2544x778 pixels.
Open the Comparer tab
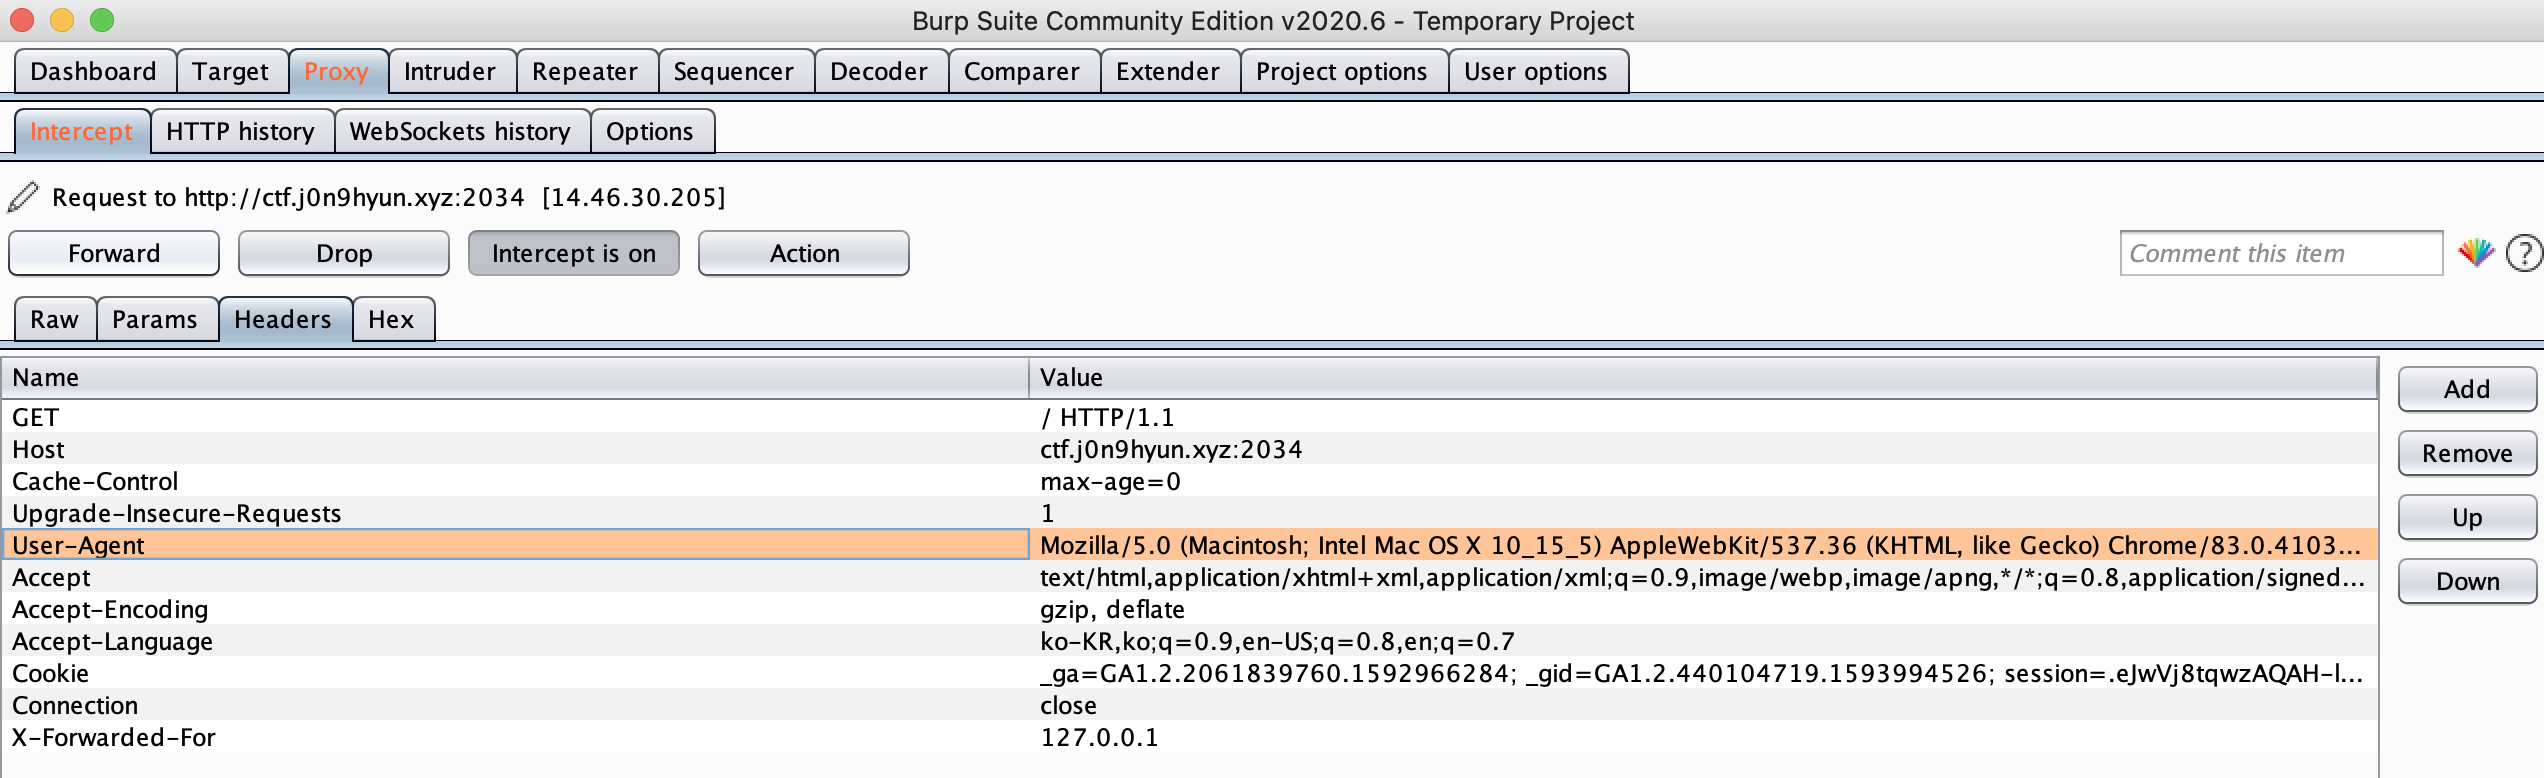(x=1022, y=71)
